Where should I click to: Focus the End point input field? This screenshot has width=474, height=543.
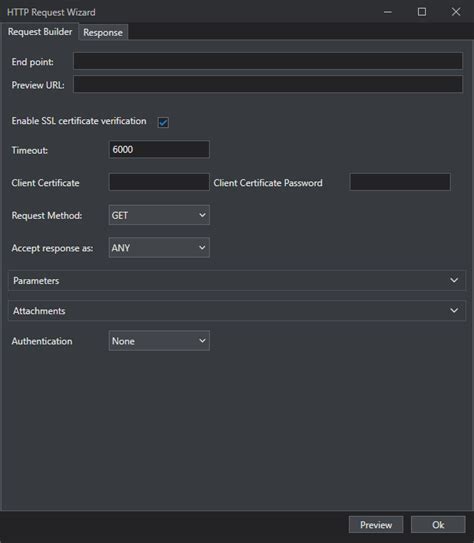pyautogui.click(x=268, y=61)
